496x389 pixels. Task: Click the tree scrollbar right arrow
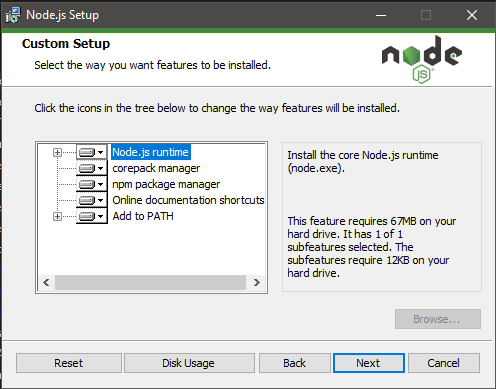pyautogui.click(x=256, y=283)
